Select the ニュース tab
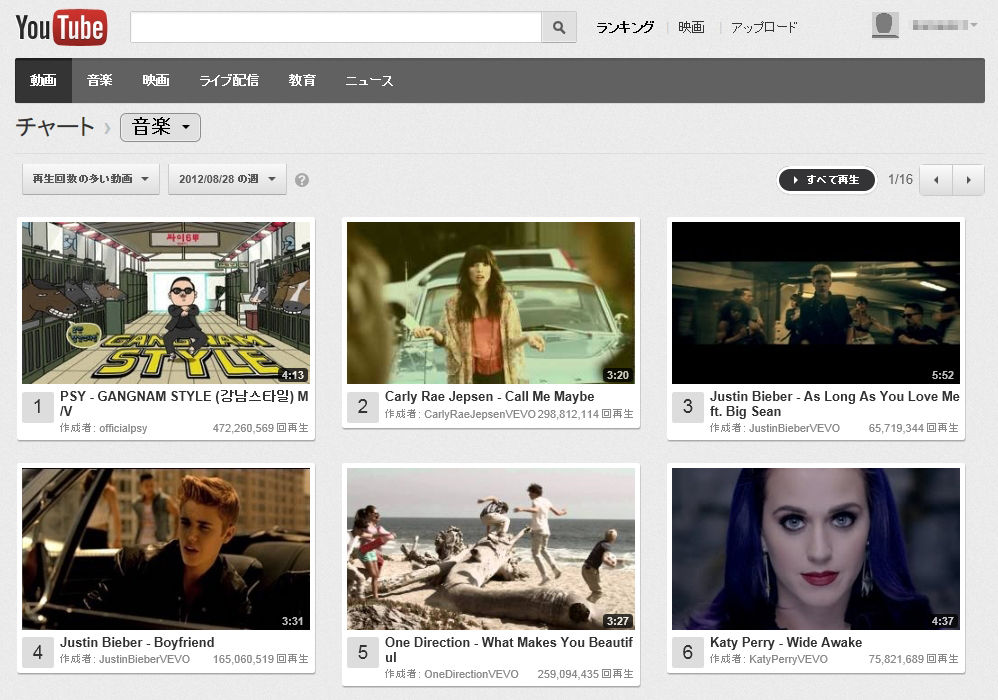The height and width of the screenshot is (700, 998). 369,80
